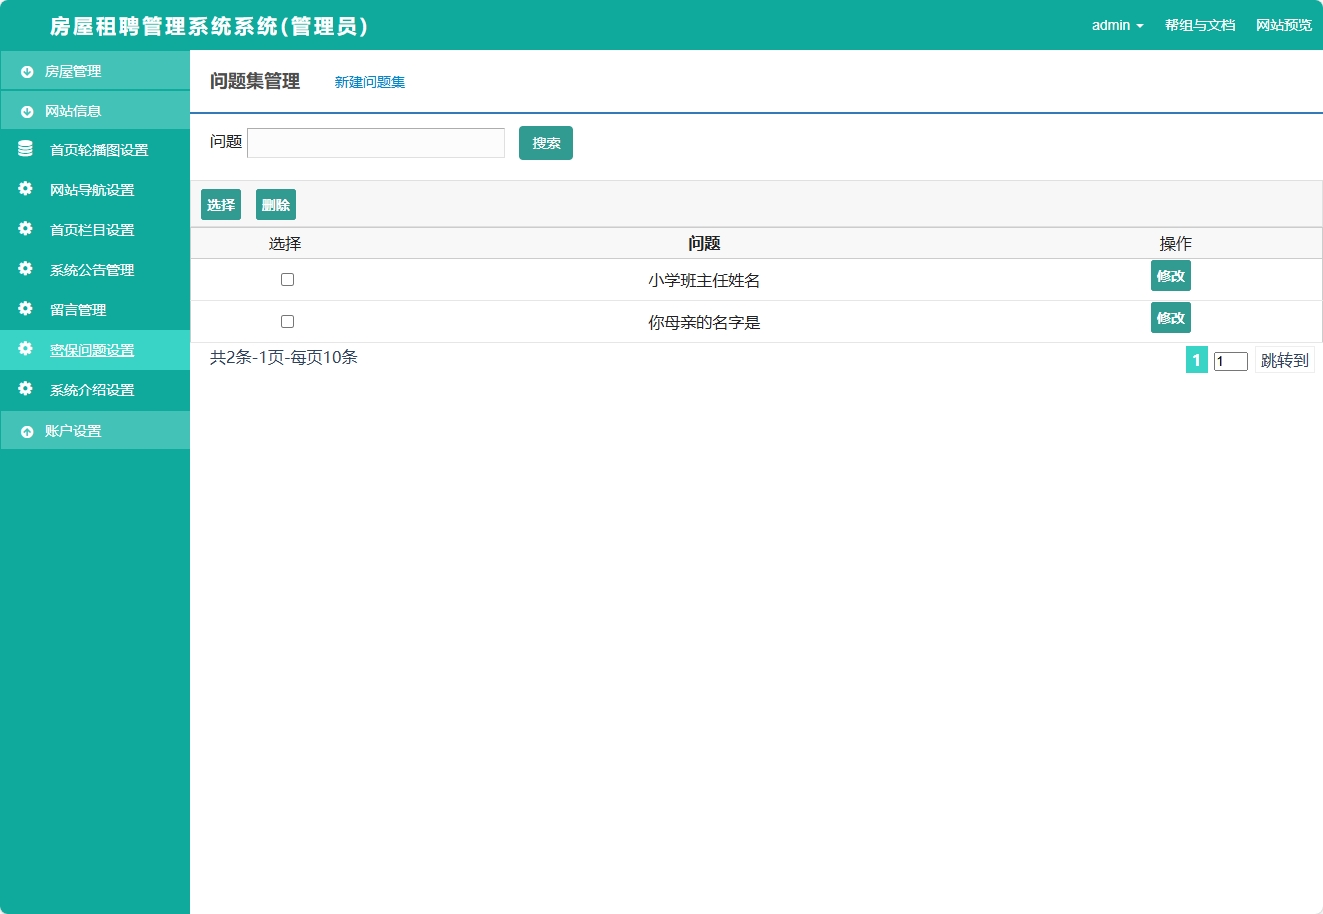Select the 房屋管理 clock icon in sidebar

click(24, 71)
